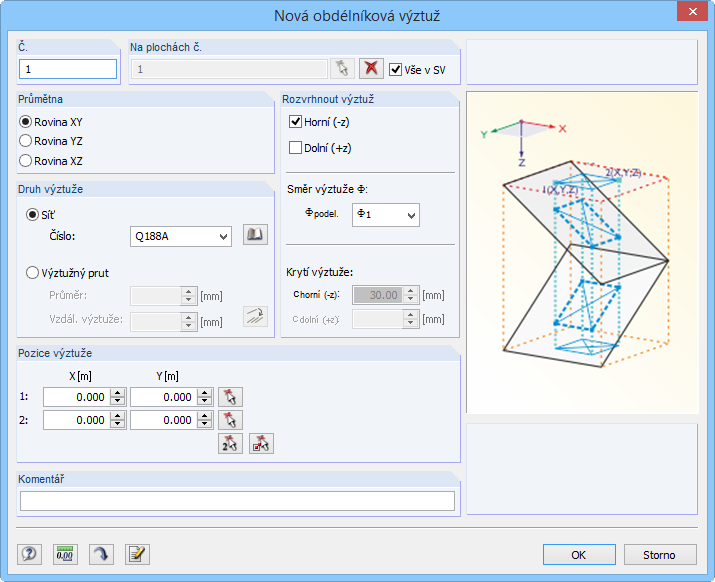Click the Vzdál. výztuže spacing stepper
Screen dimensions: 715x582
tap(188, 322)
